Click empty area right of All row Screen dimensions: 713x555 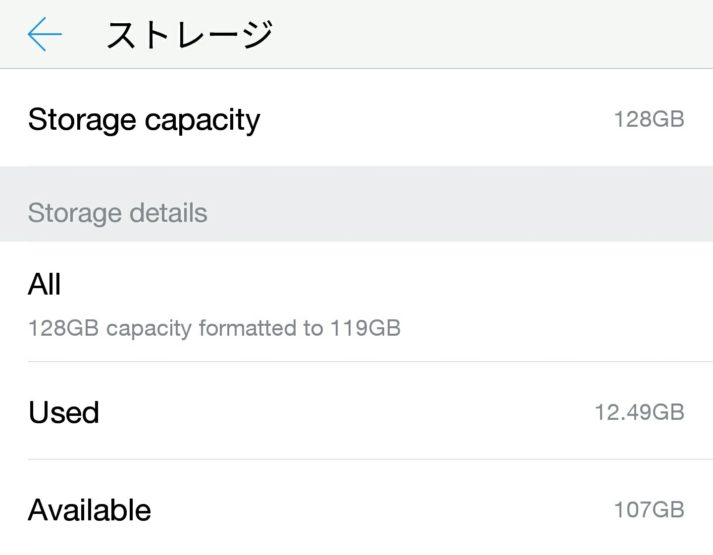(x=560, y=300)
